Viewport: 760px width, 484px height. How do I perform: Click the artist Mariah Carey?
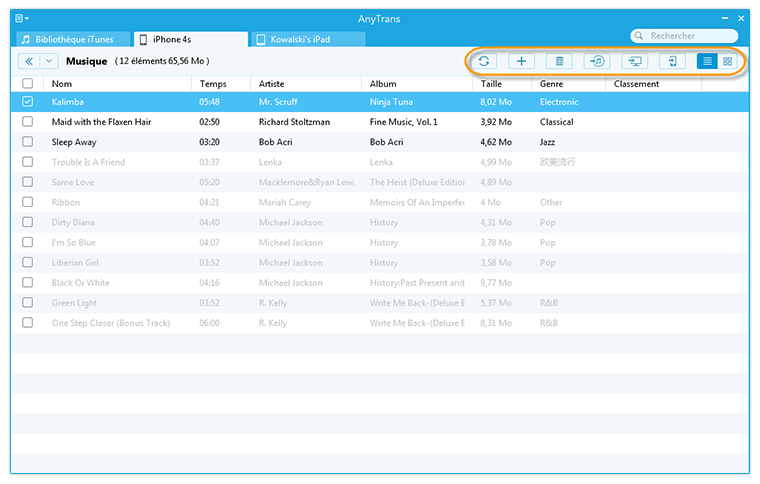coord(285,203)
